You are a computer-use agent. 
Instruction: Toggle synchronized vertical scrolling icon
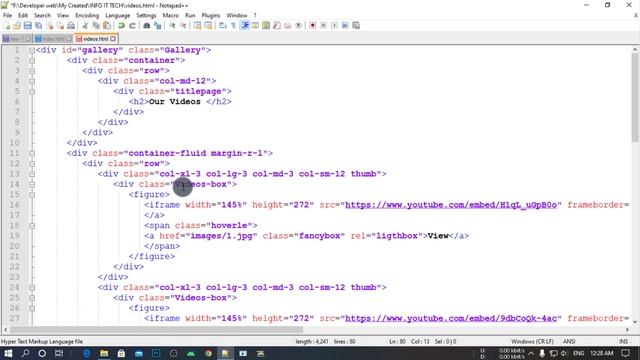[x=198, y=25]
